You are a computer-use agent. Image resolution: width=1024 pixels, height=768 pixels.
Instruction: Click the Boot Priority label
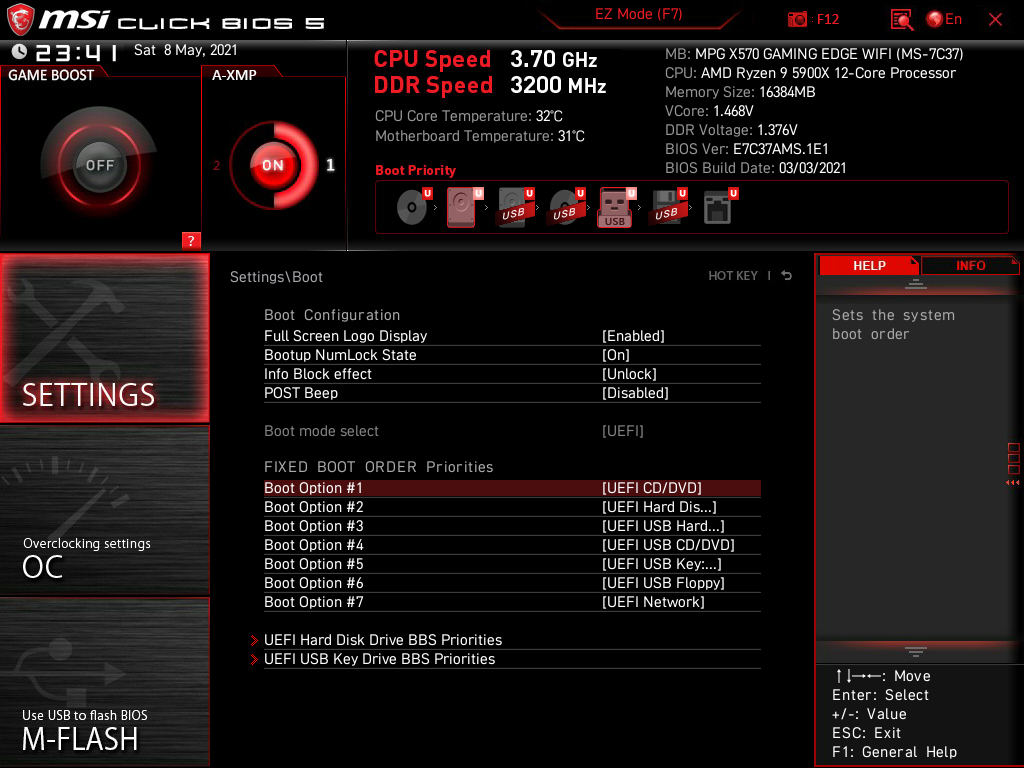click(x=415, y=170)
